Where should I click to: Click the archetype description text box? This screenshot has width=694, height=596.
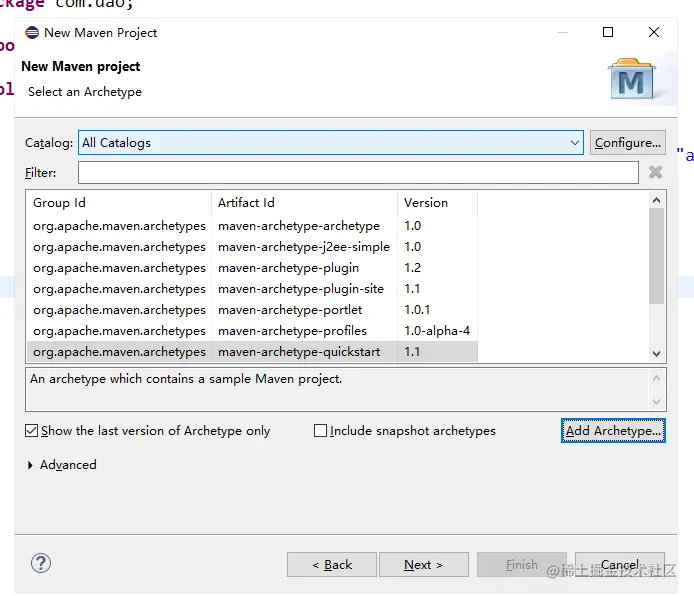coord(346,389)
